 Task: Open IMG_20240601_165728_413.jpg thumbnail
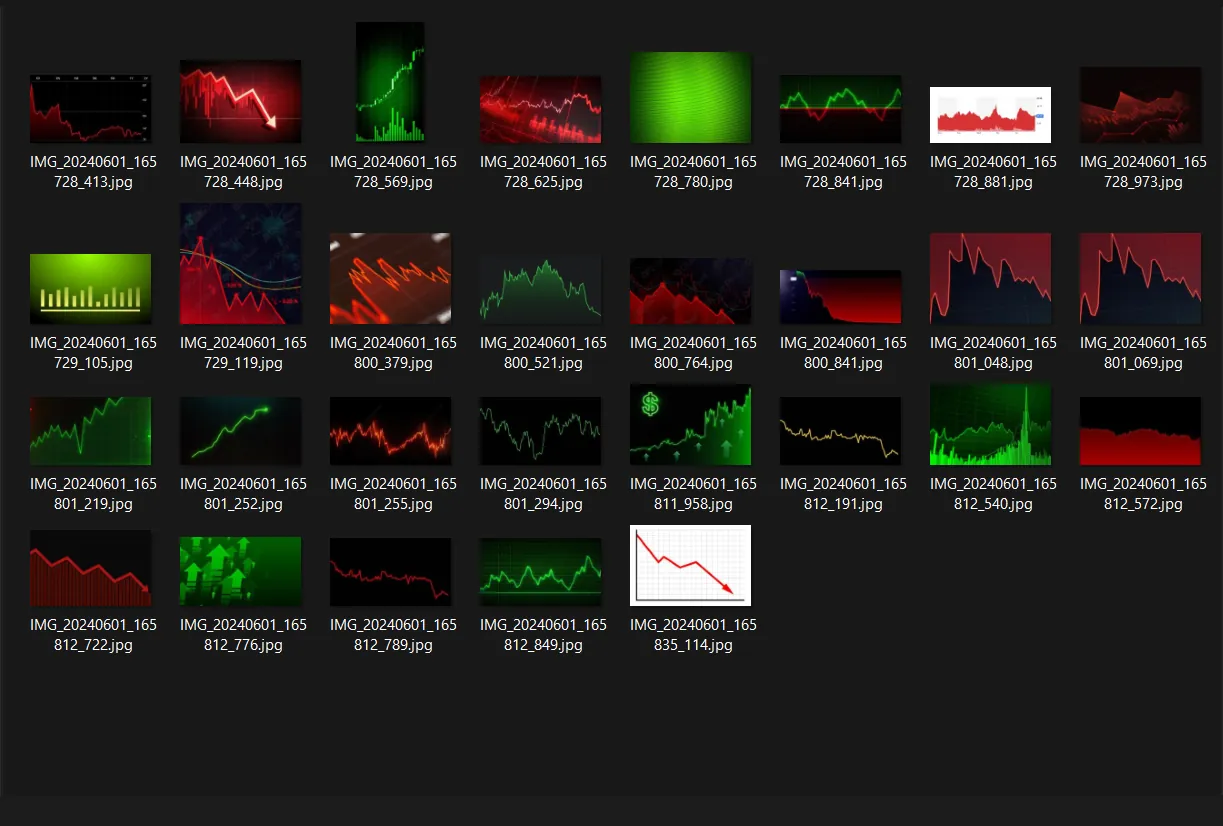[x=90, y=107]
